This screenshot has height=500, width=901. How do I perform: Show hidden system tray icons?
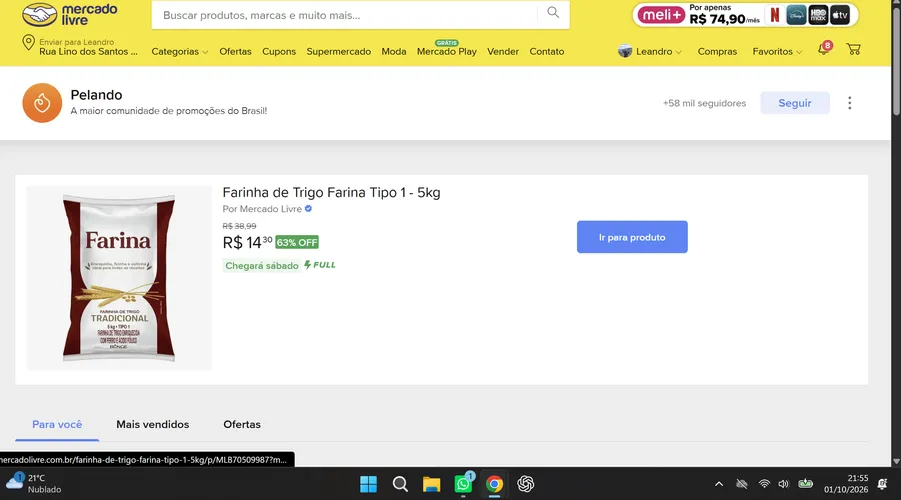(x=718, y=484)
